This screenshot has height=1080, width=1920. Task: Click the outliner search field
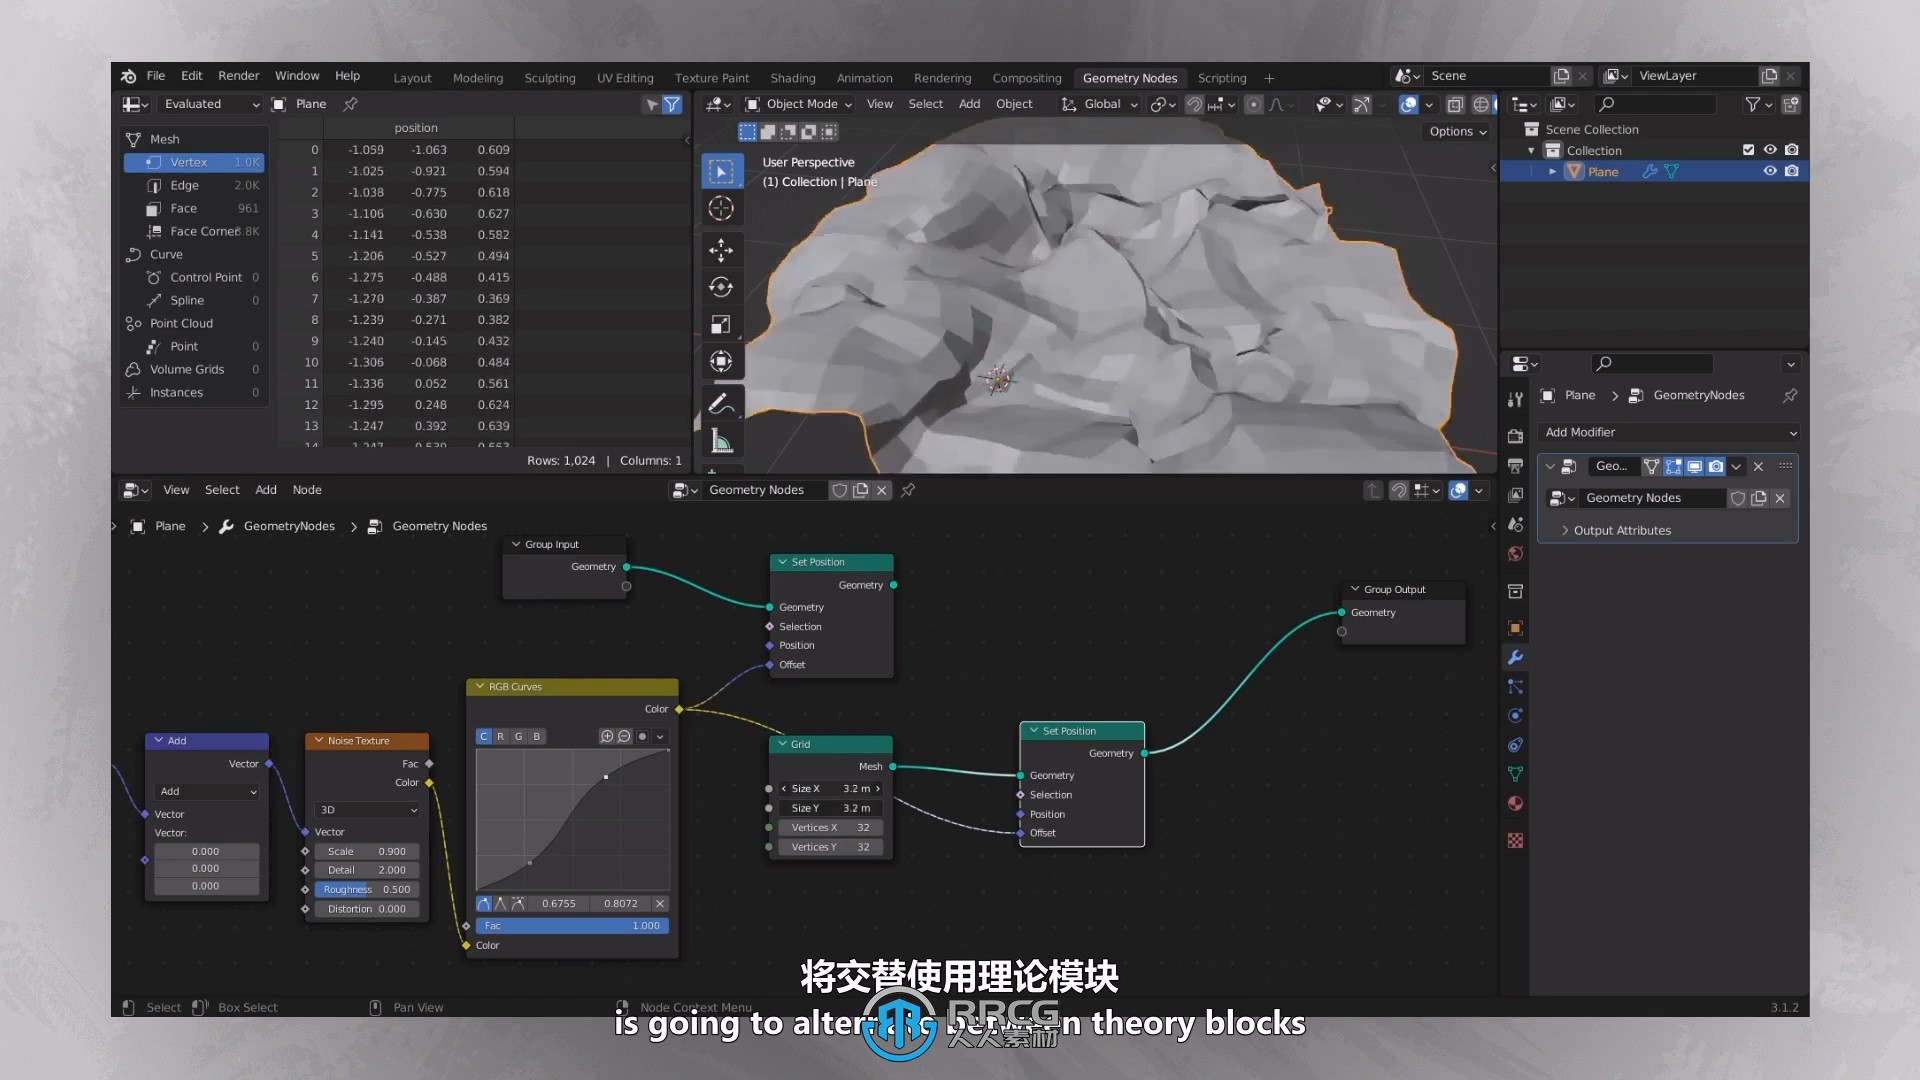[x=1657, y=104]
